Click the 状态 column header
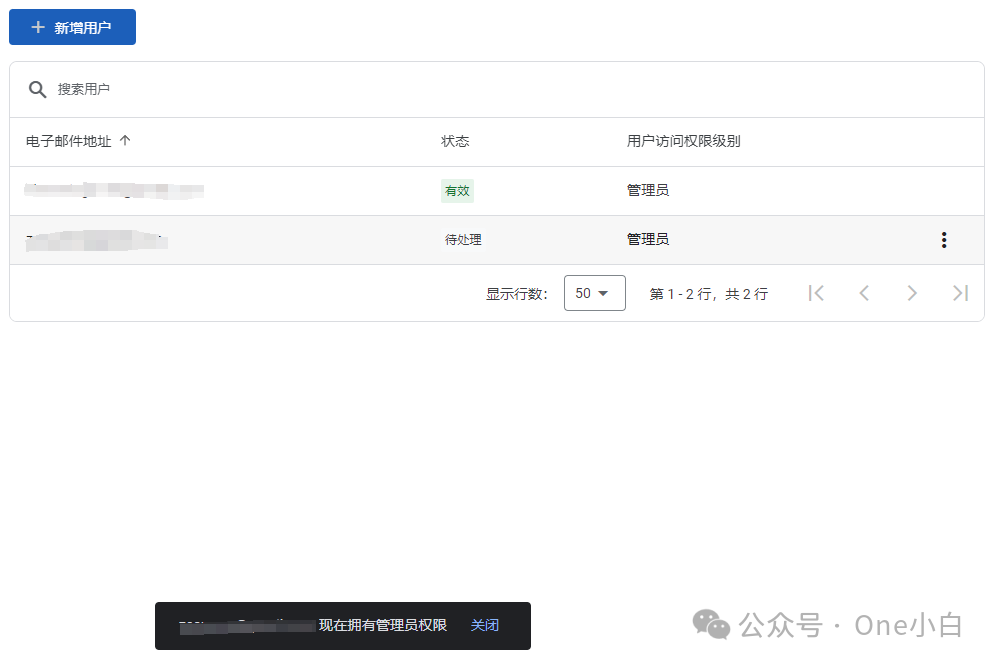Image resolution: width=995 pixels, height=665 pixels. tap(455, 141)
